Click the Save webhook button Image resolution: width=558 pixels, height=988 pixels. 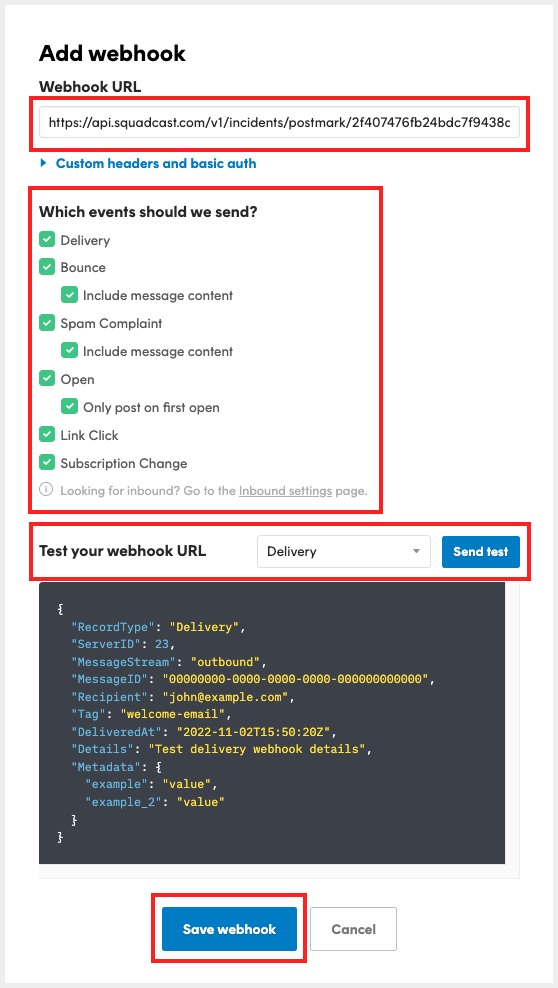[229, 929]
